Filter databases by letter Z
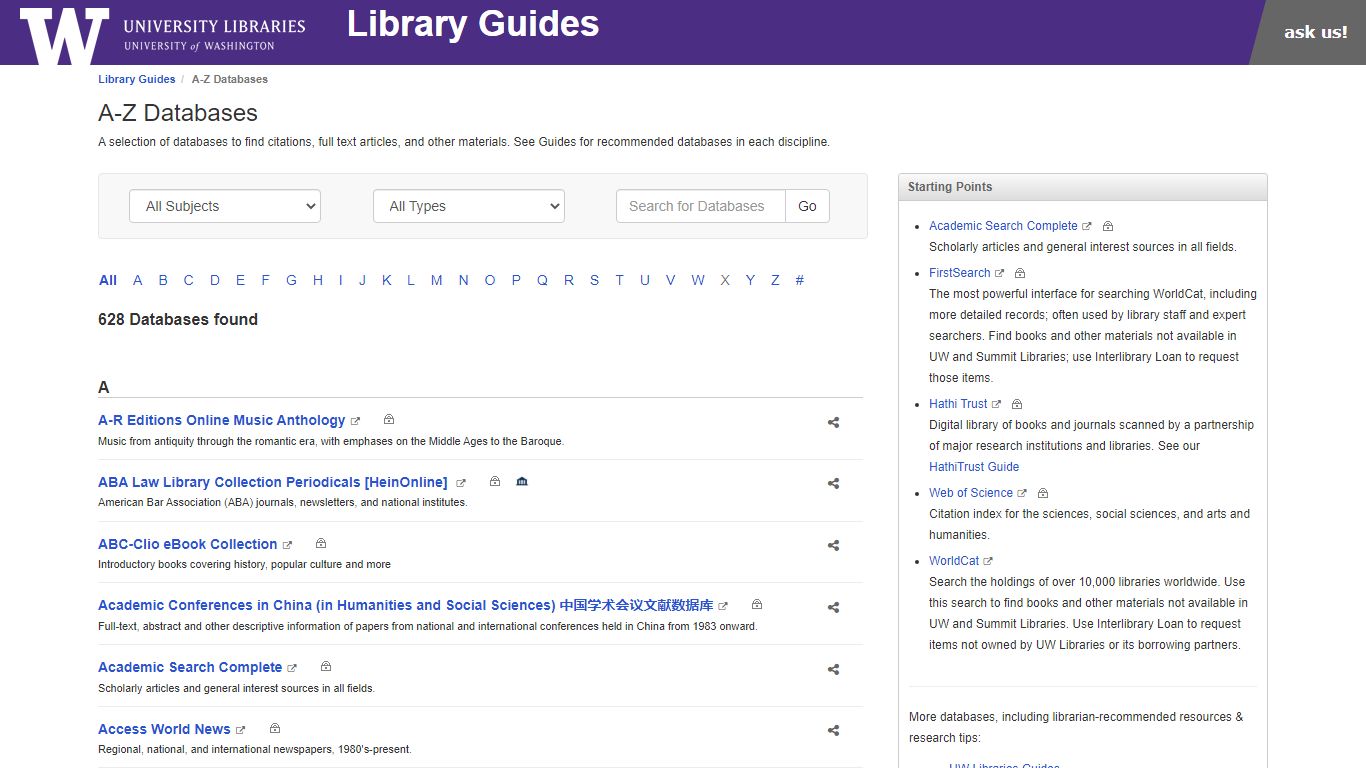 pyautogui.click(x=775, y=280)
